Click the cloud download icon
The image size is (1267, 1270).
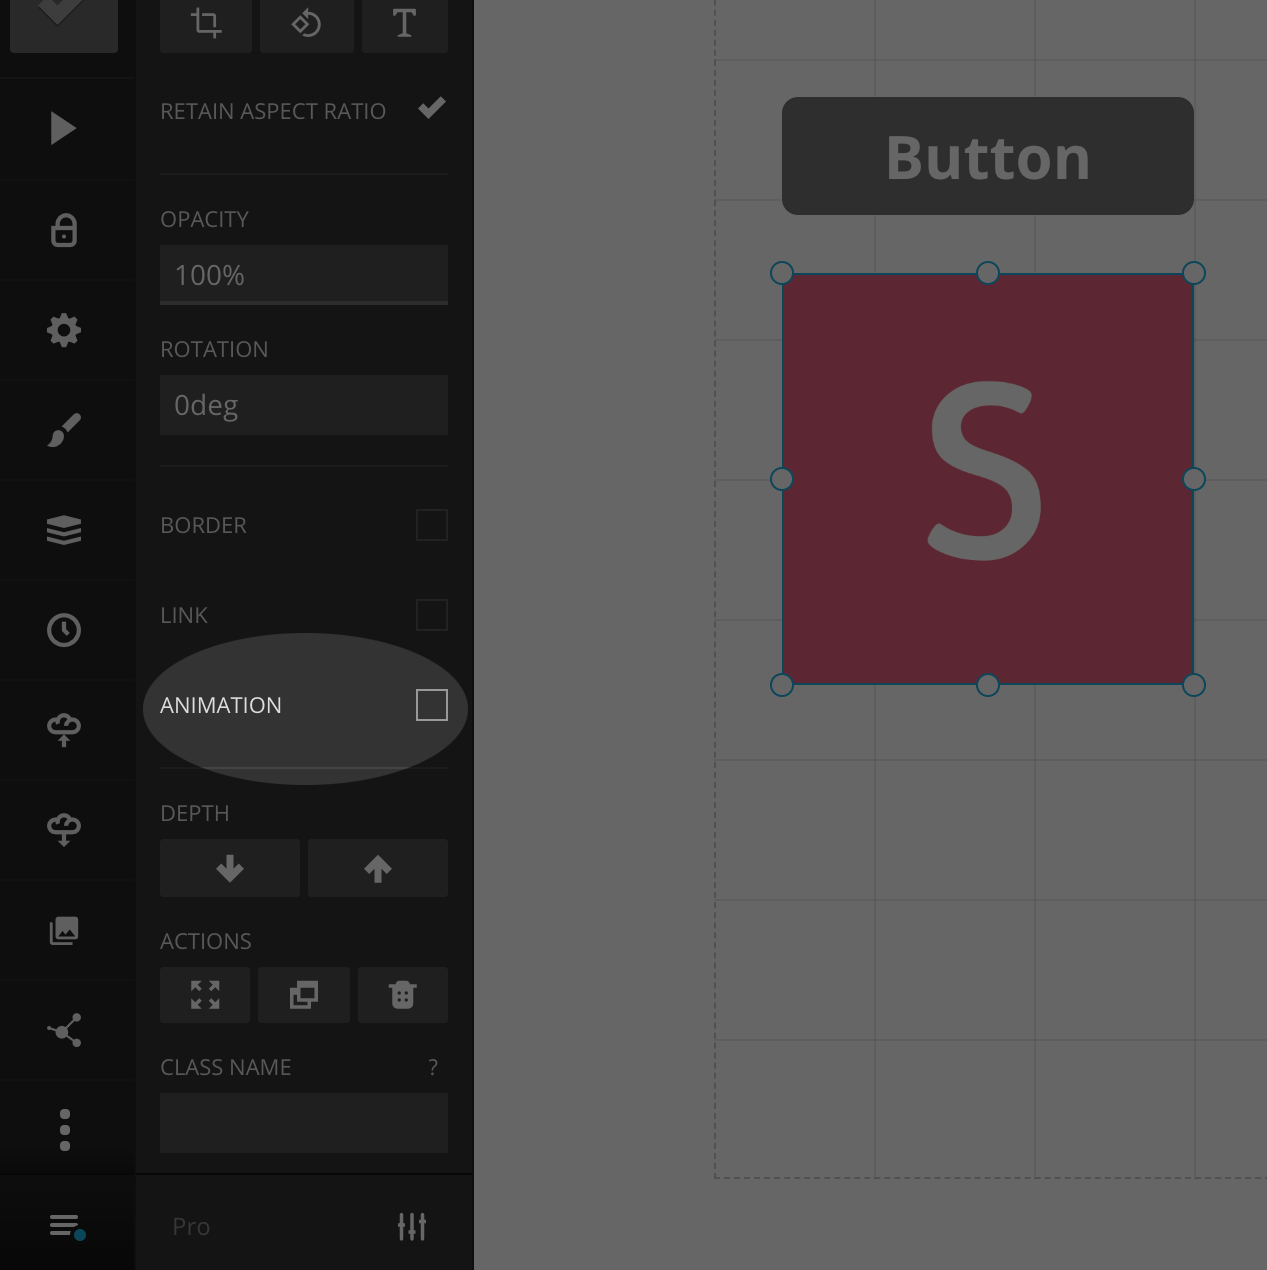(x=64, y=830)
